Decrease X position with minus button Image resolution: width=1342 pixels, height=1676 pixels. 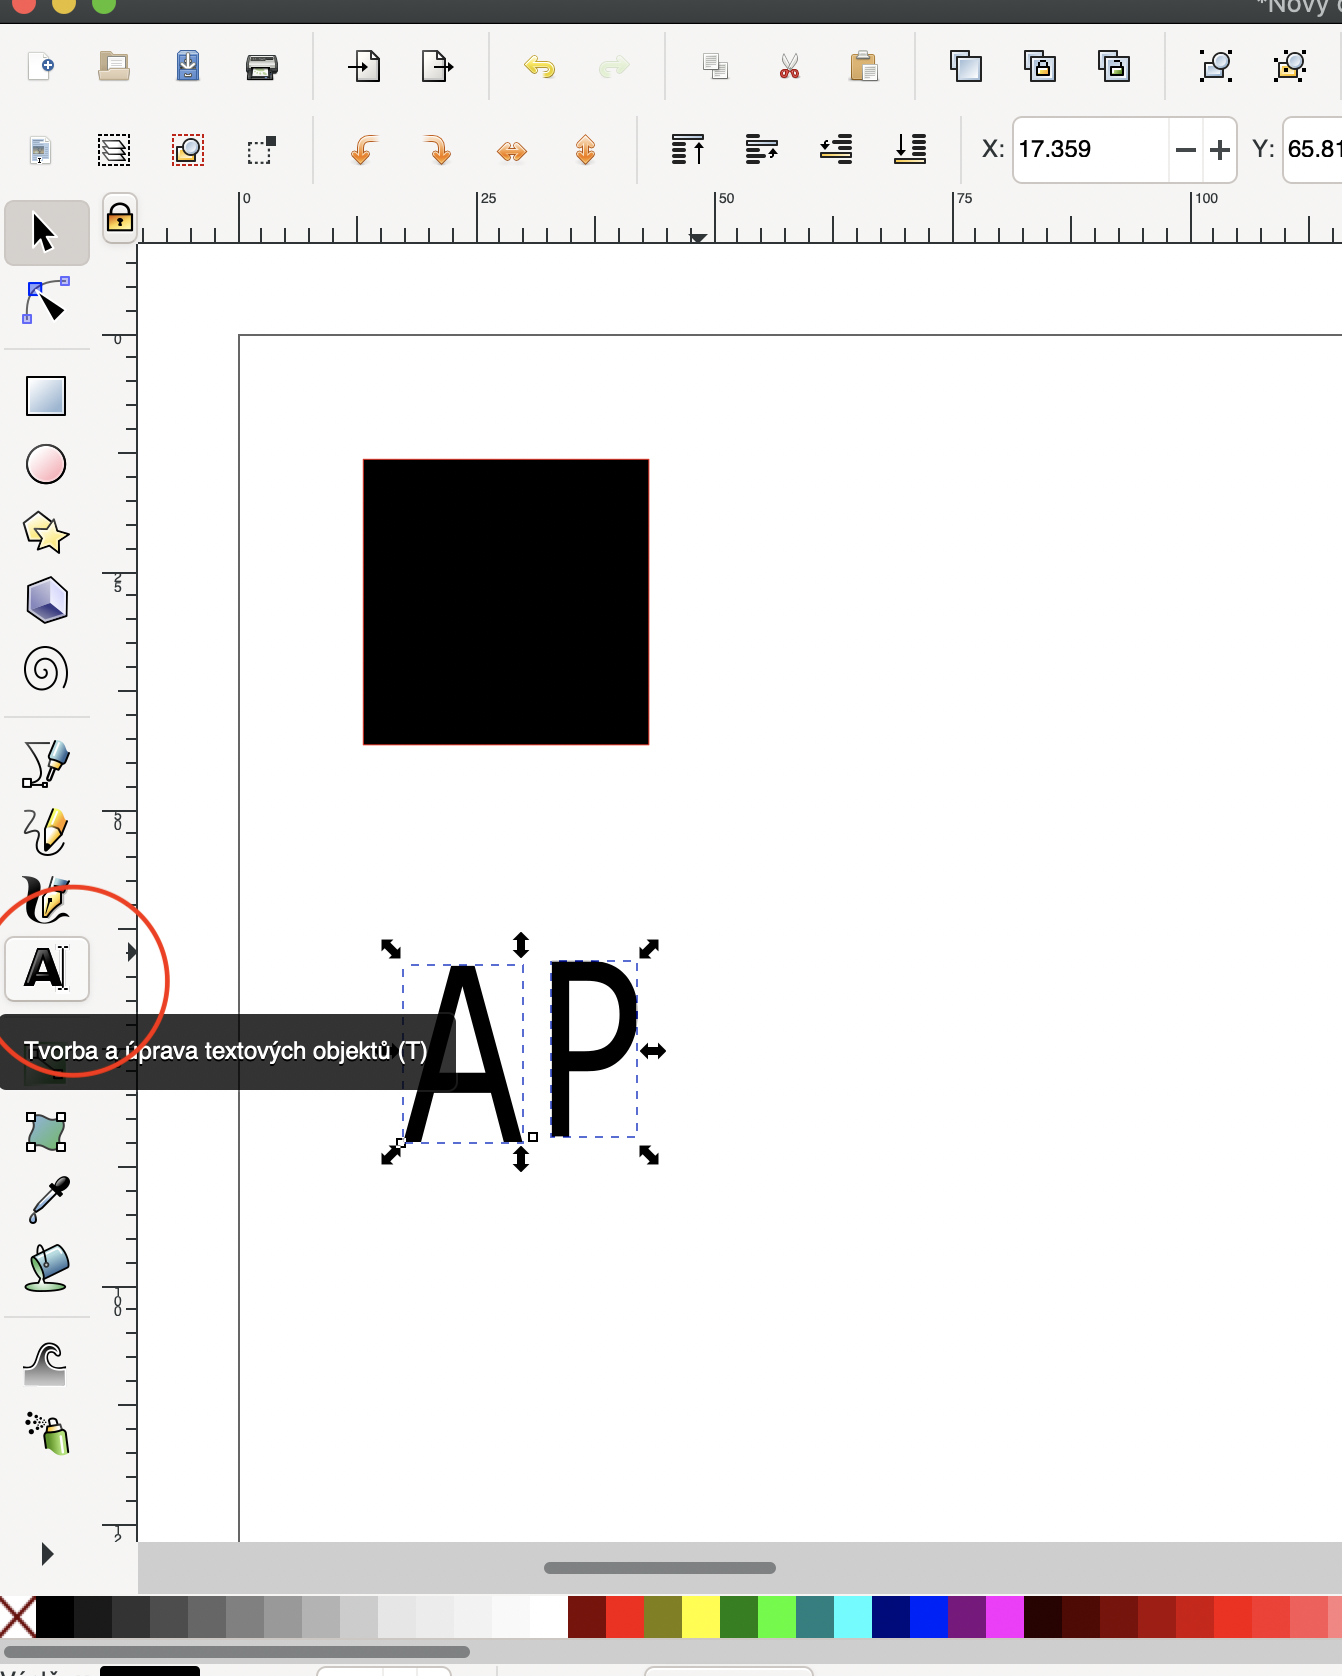pyautogui.click(x=1185, y=150)
